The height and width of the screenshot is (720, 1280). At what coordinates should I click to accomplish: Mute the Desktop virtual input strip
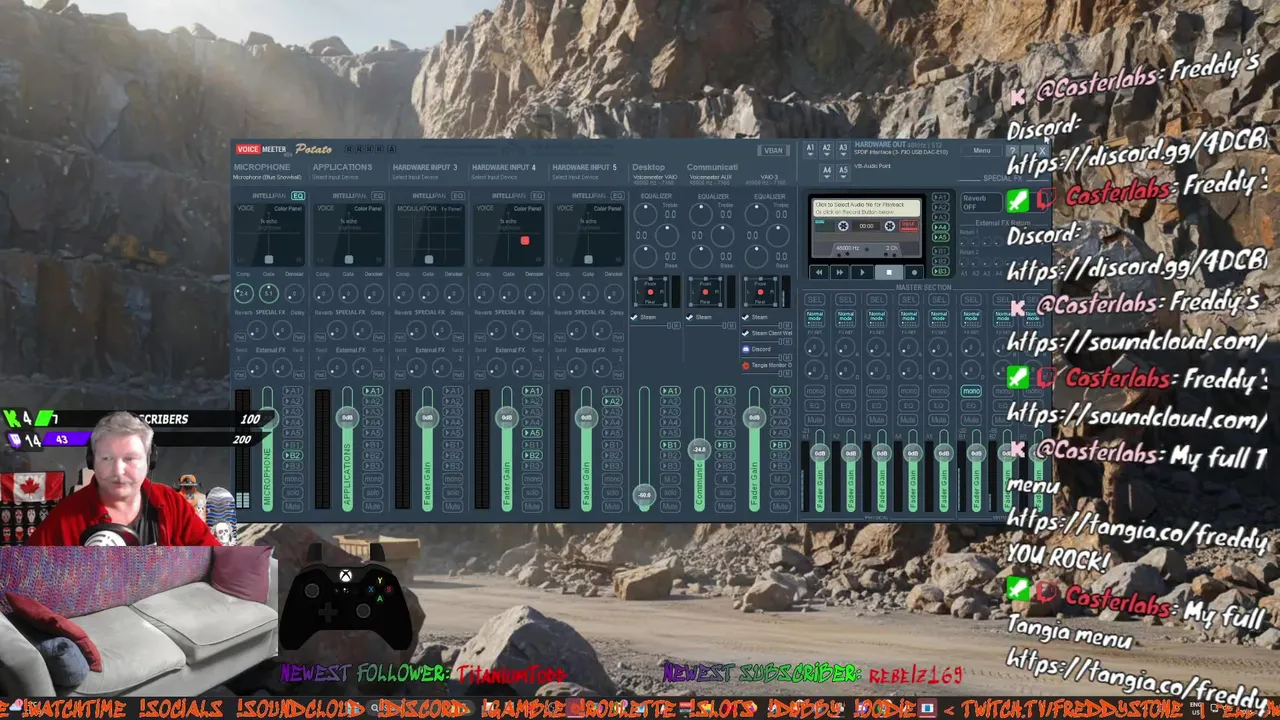coord(670,506)
